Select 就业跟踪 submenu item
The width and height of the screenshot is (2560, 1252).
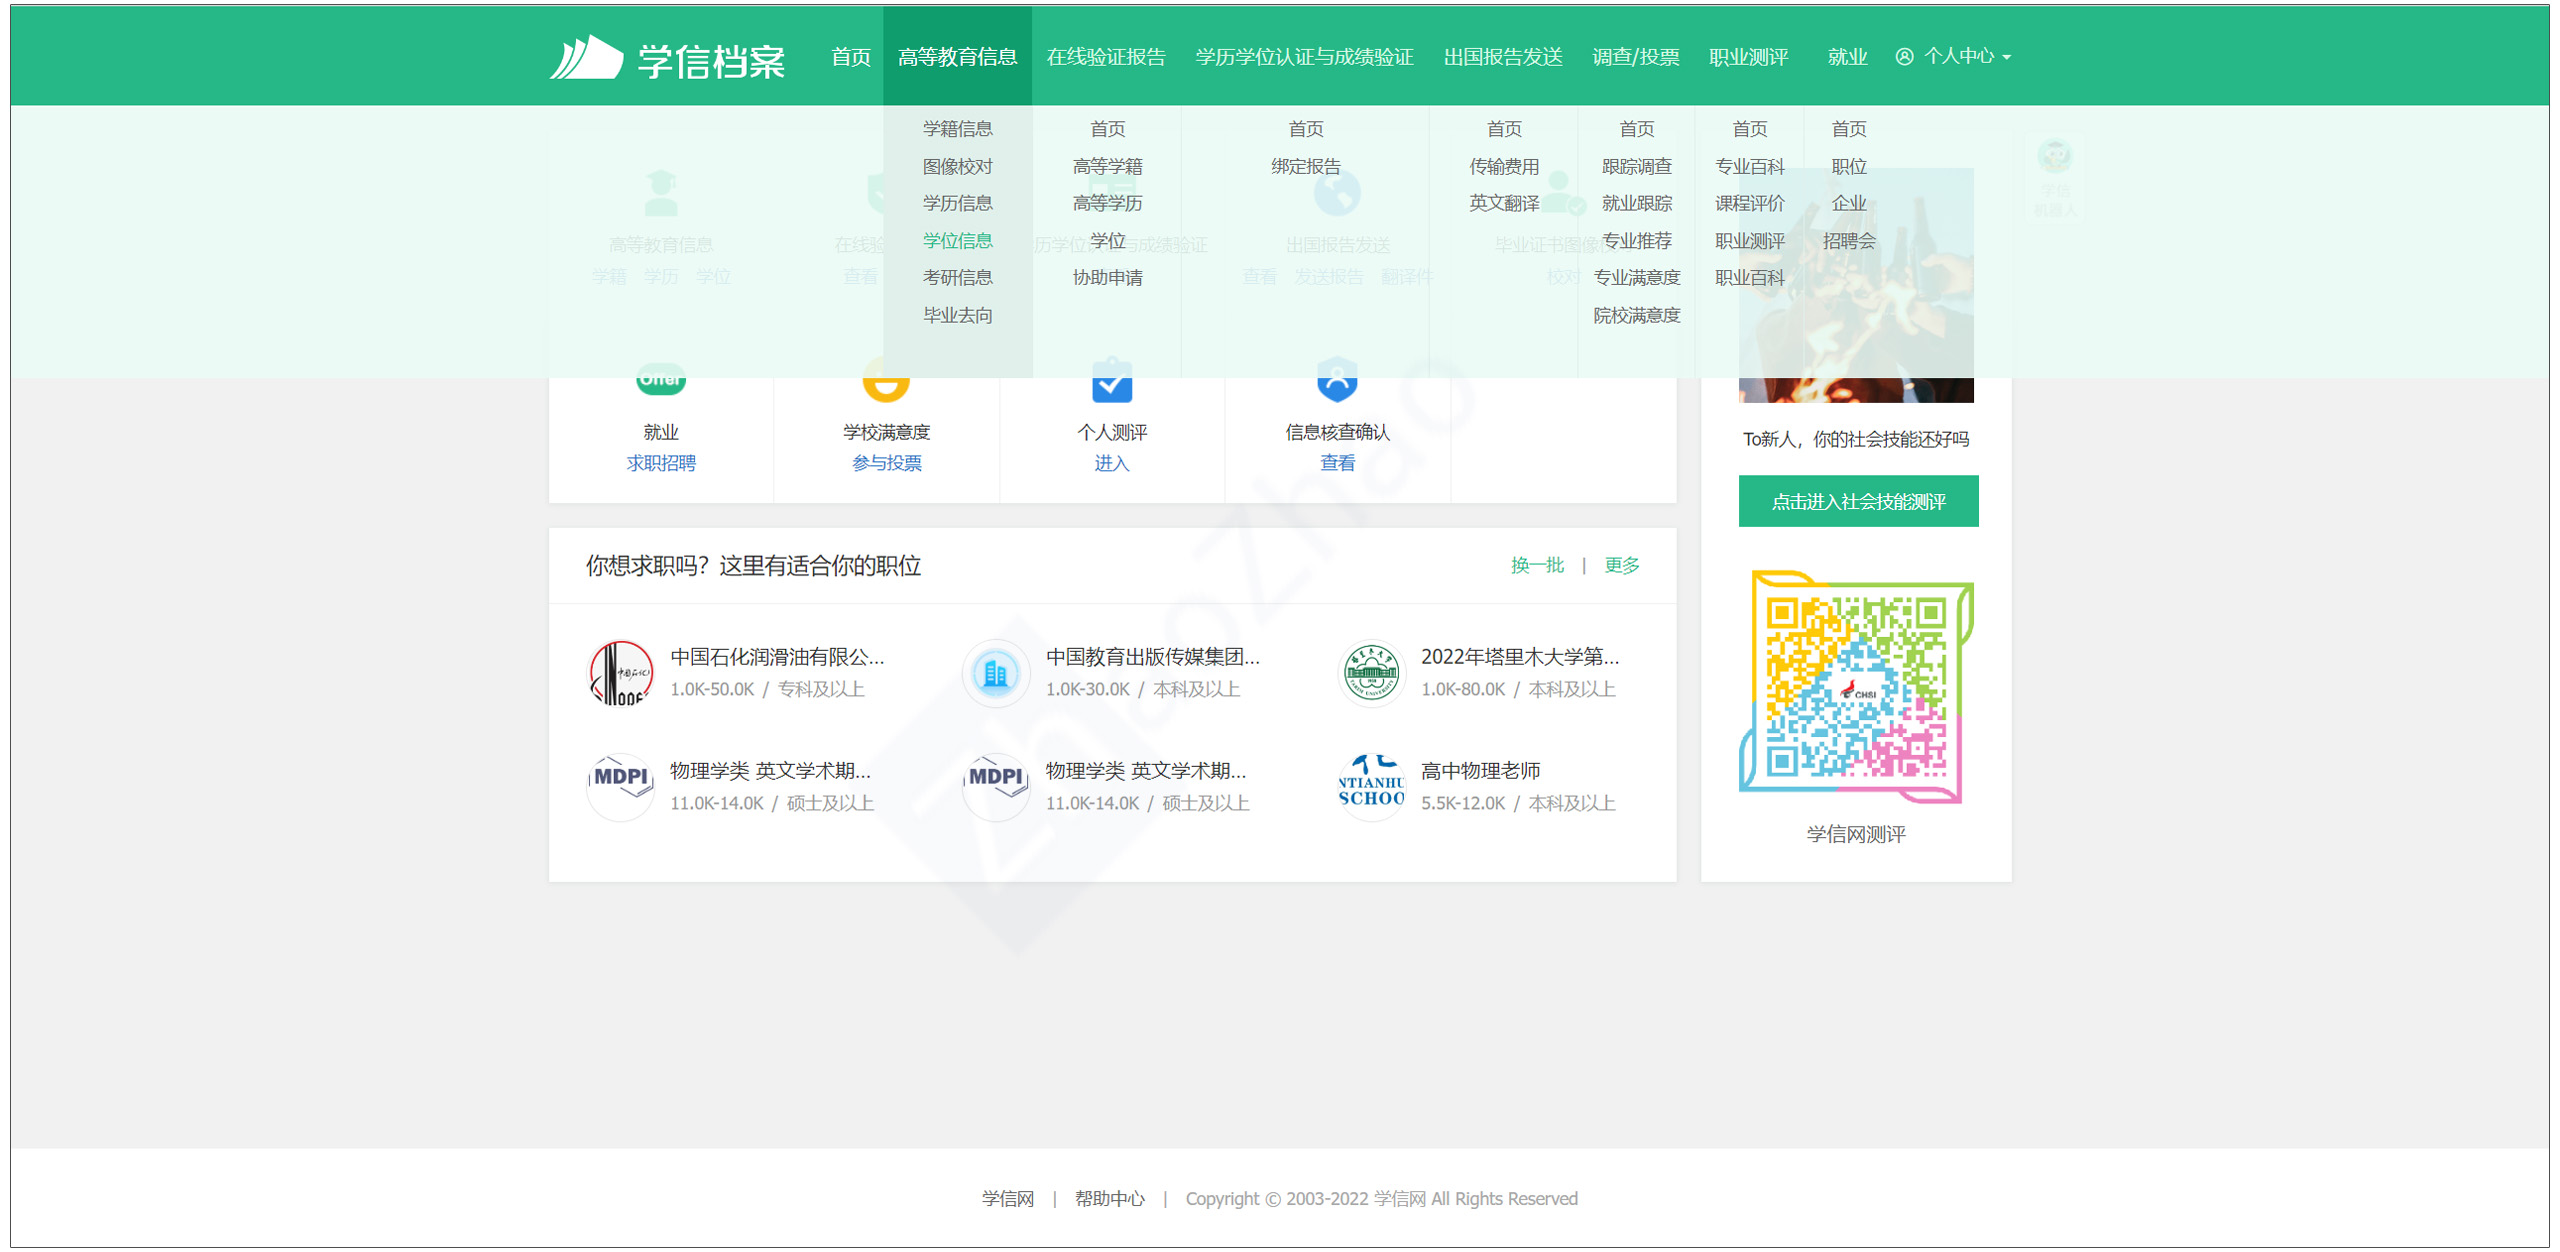coord(1636,203)
